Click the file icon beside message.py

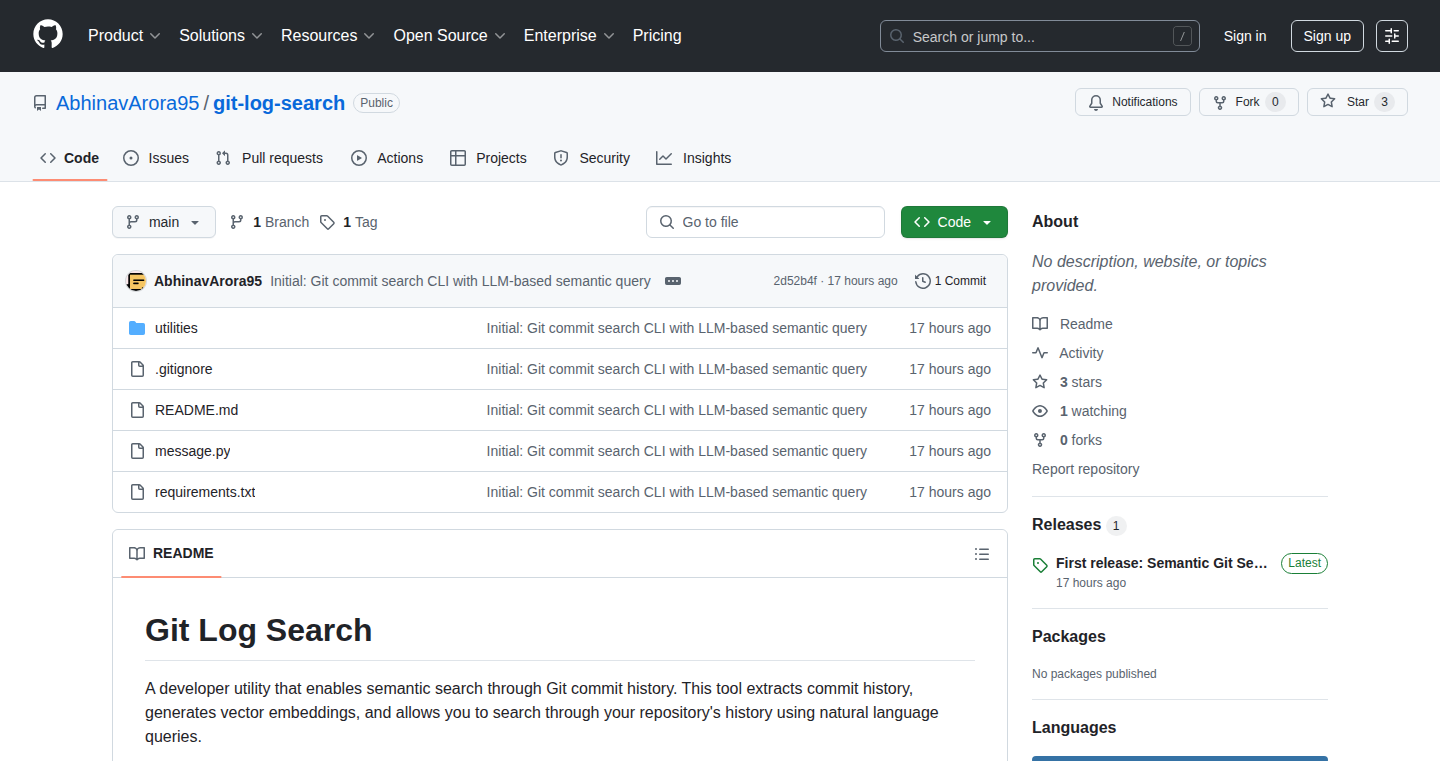click(137, 451)
